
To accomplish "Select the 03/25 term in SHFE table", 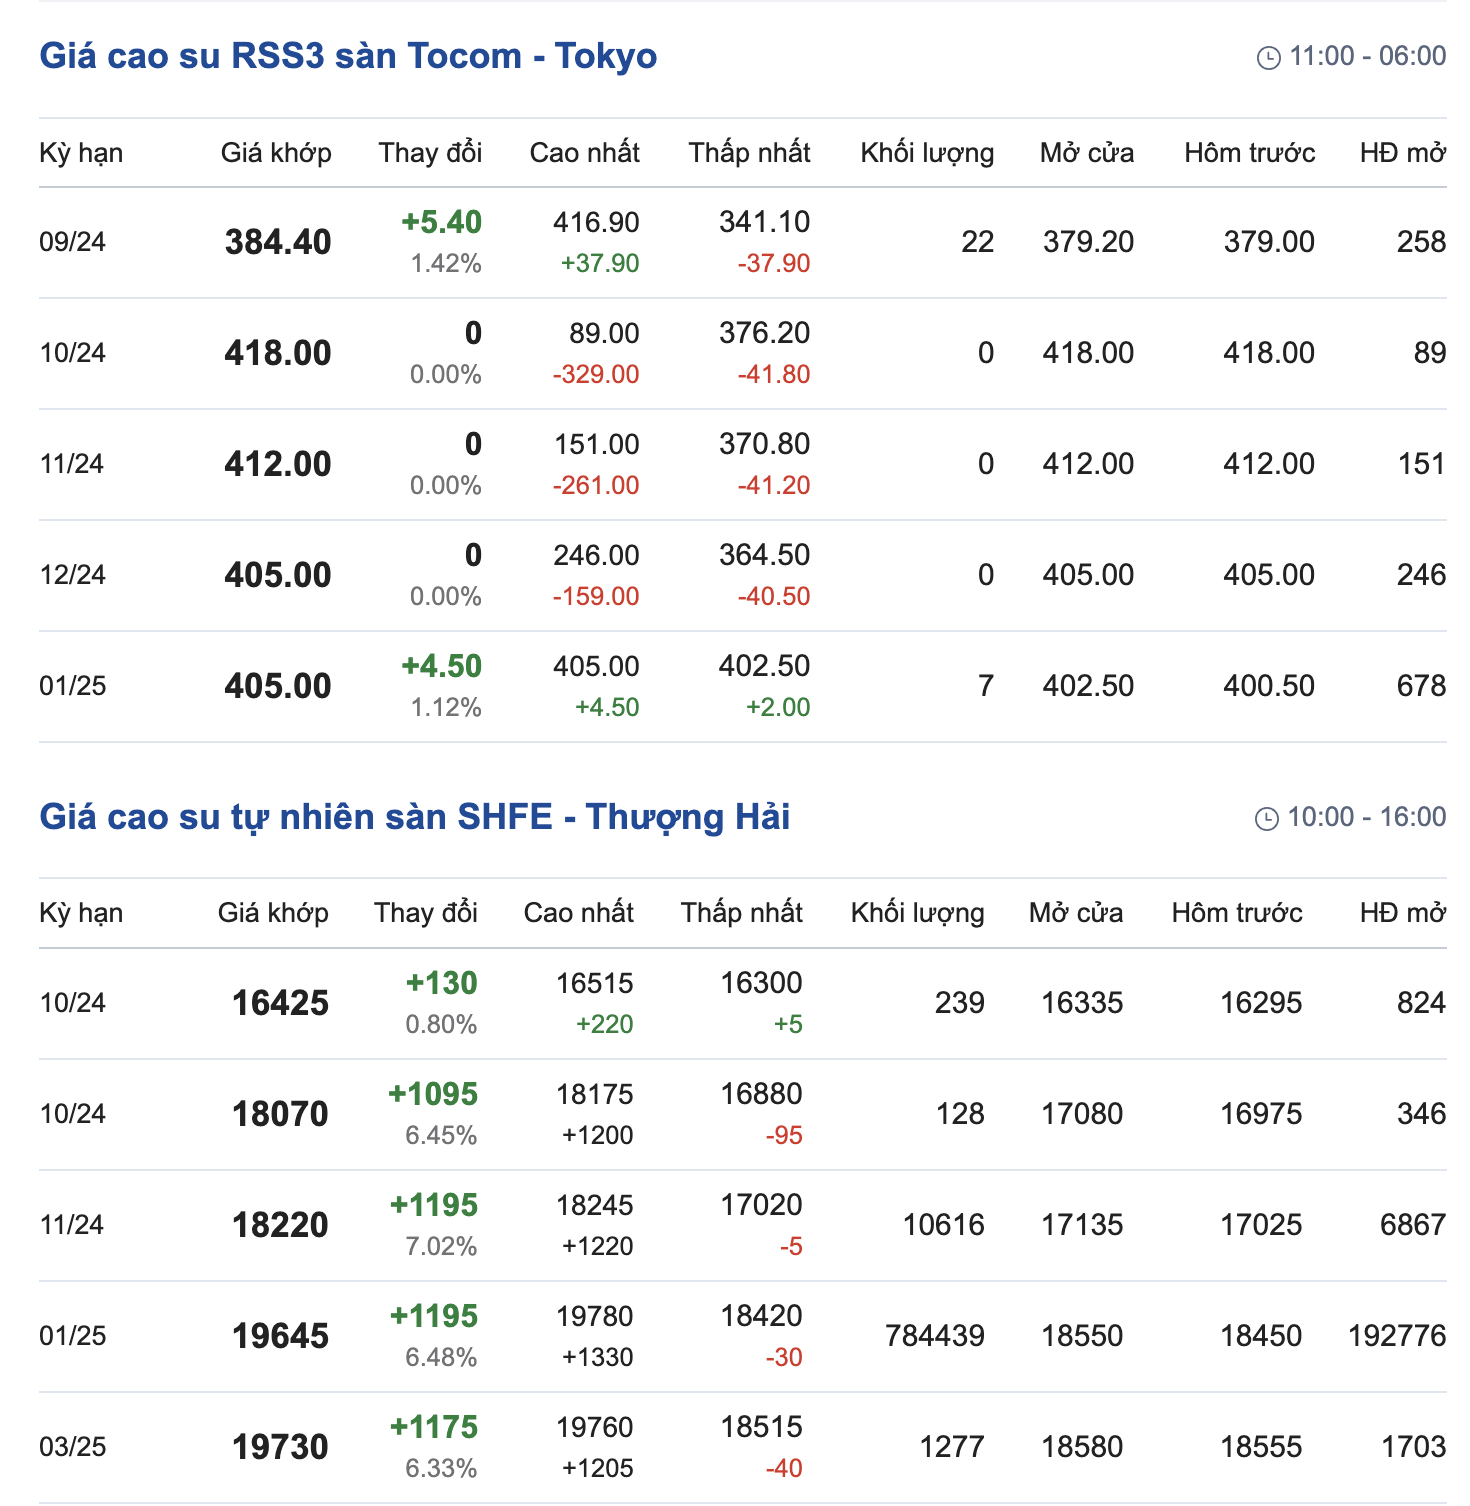I will [72, 1447].
